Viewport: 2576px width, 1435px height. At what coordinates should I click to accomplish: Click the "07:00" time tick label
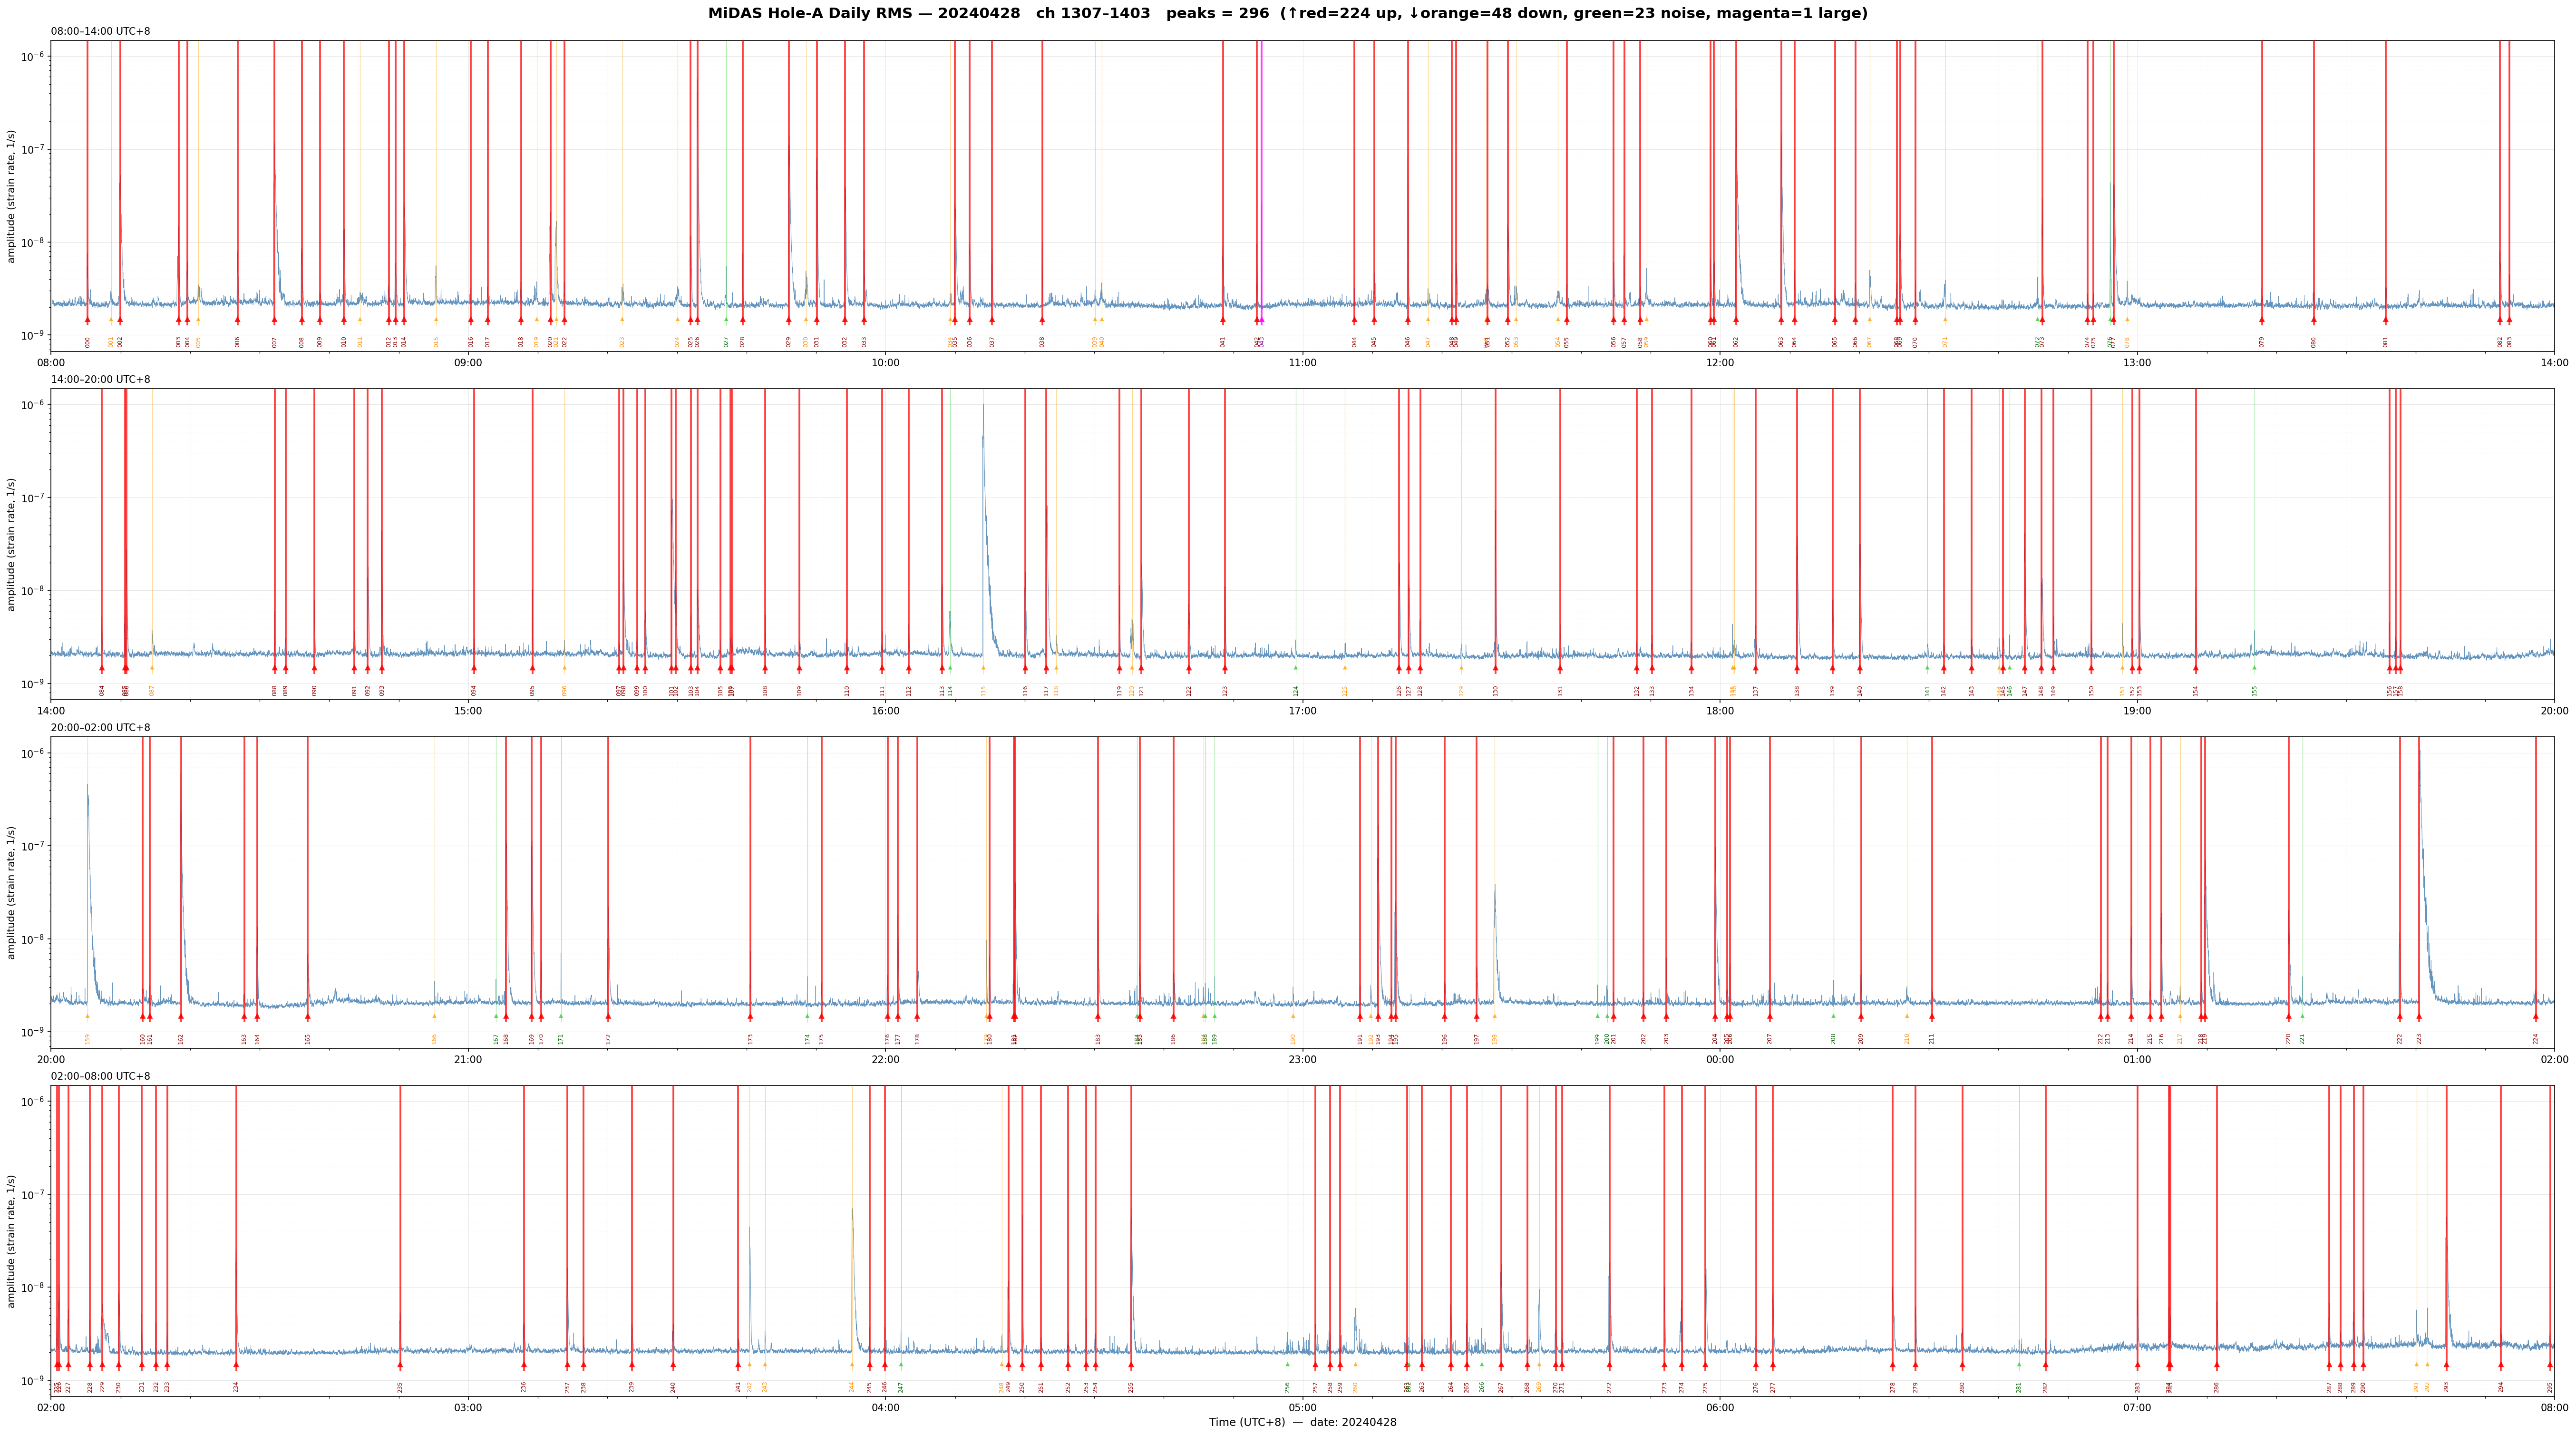[x=2137, y=1408]
